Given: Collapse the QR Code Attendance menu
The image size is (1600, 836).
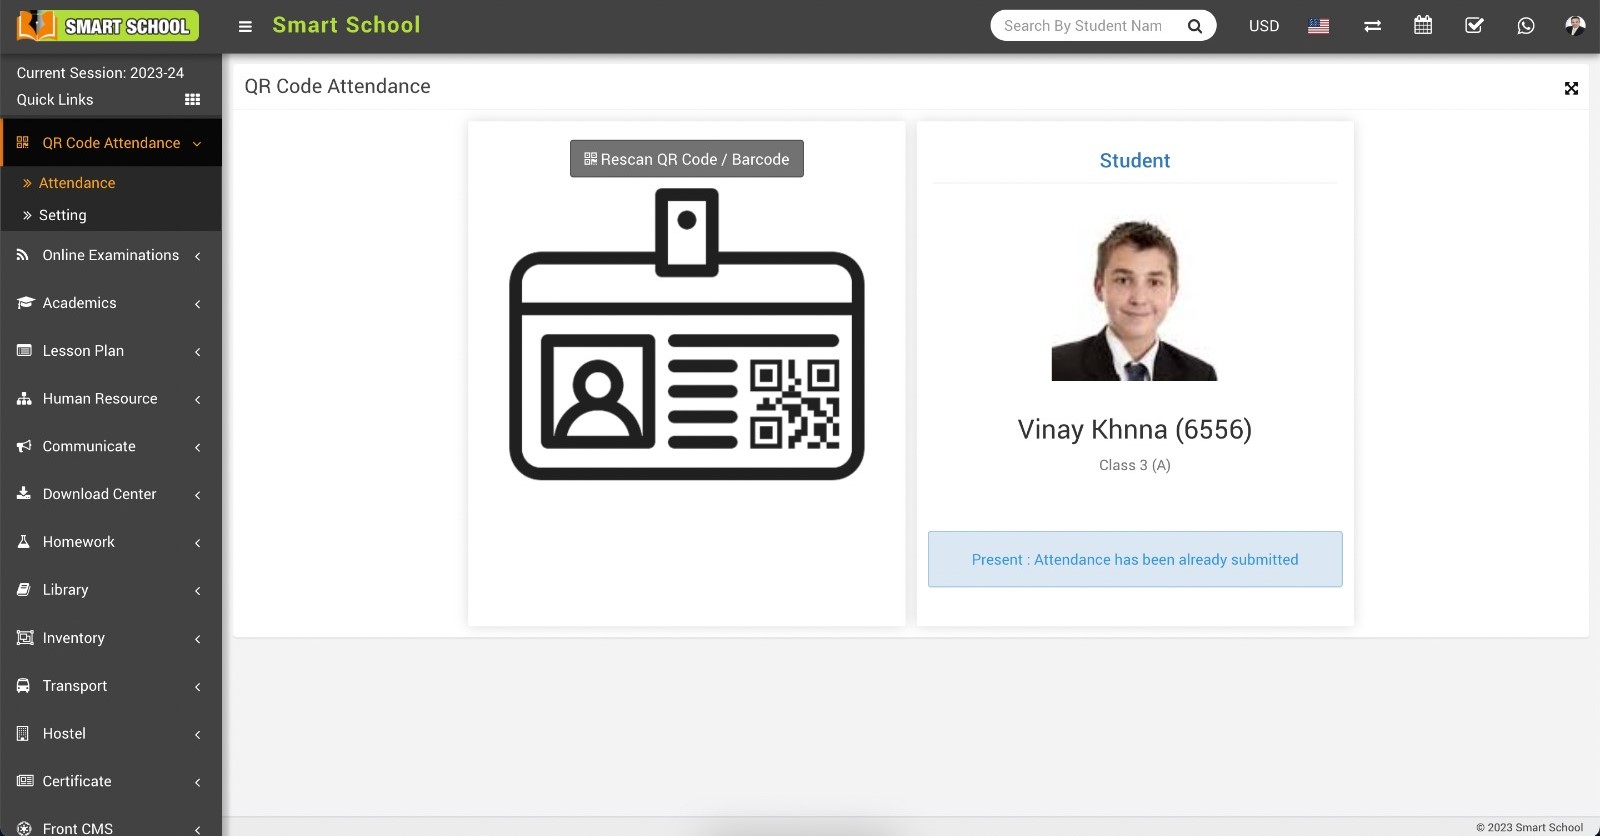Looking at the screenshot, I should (111, 143).
